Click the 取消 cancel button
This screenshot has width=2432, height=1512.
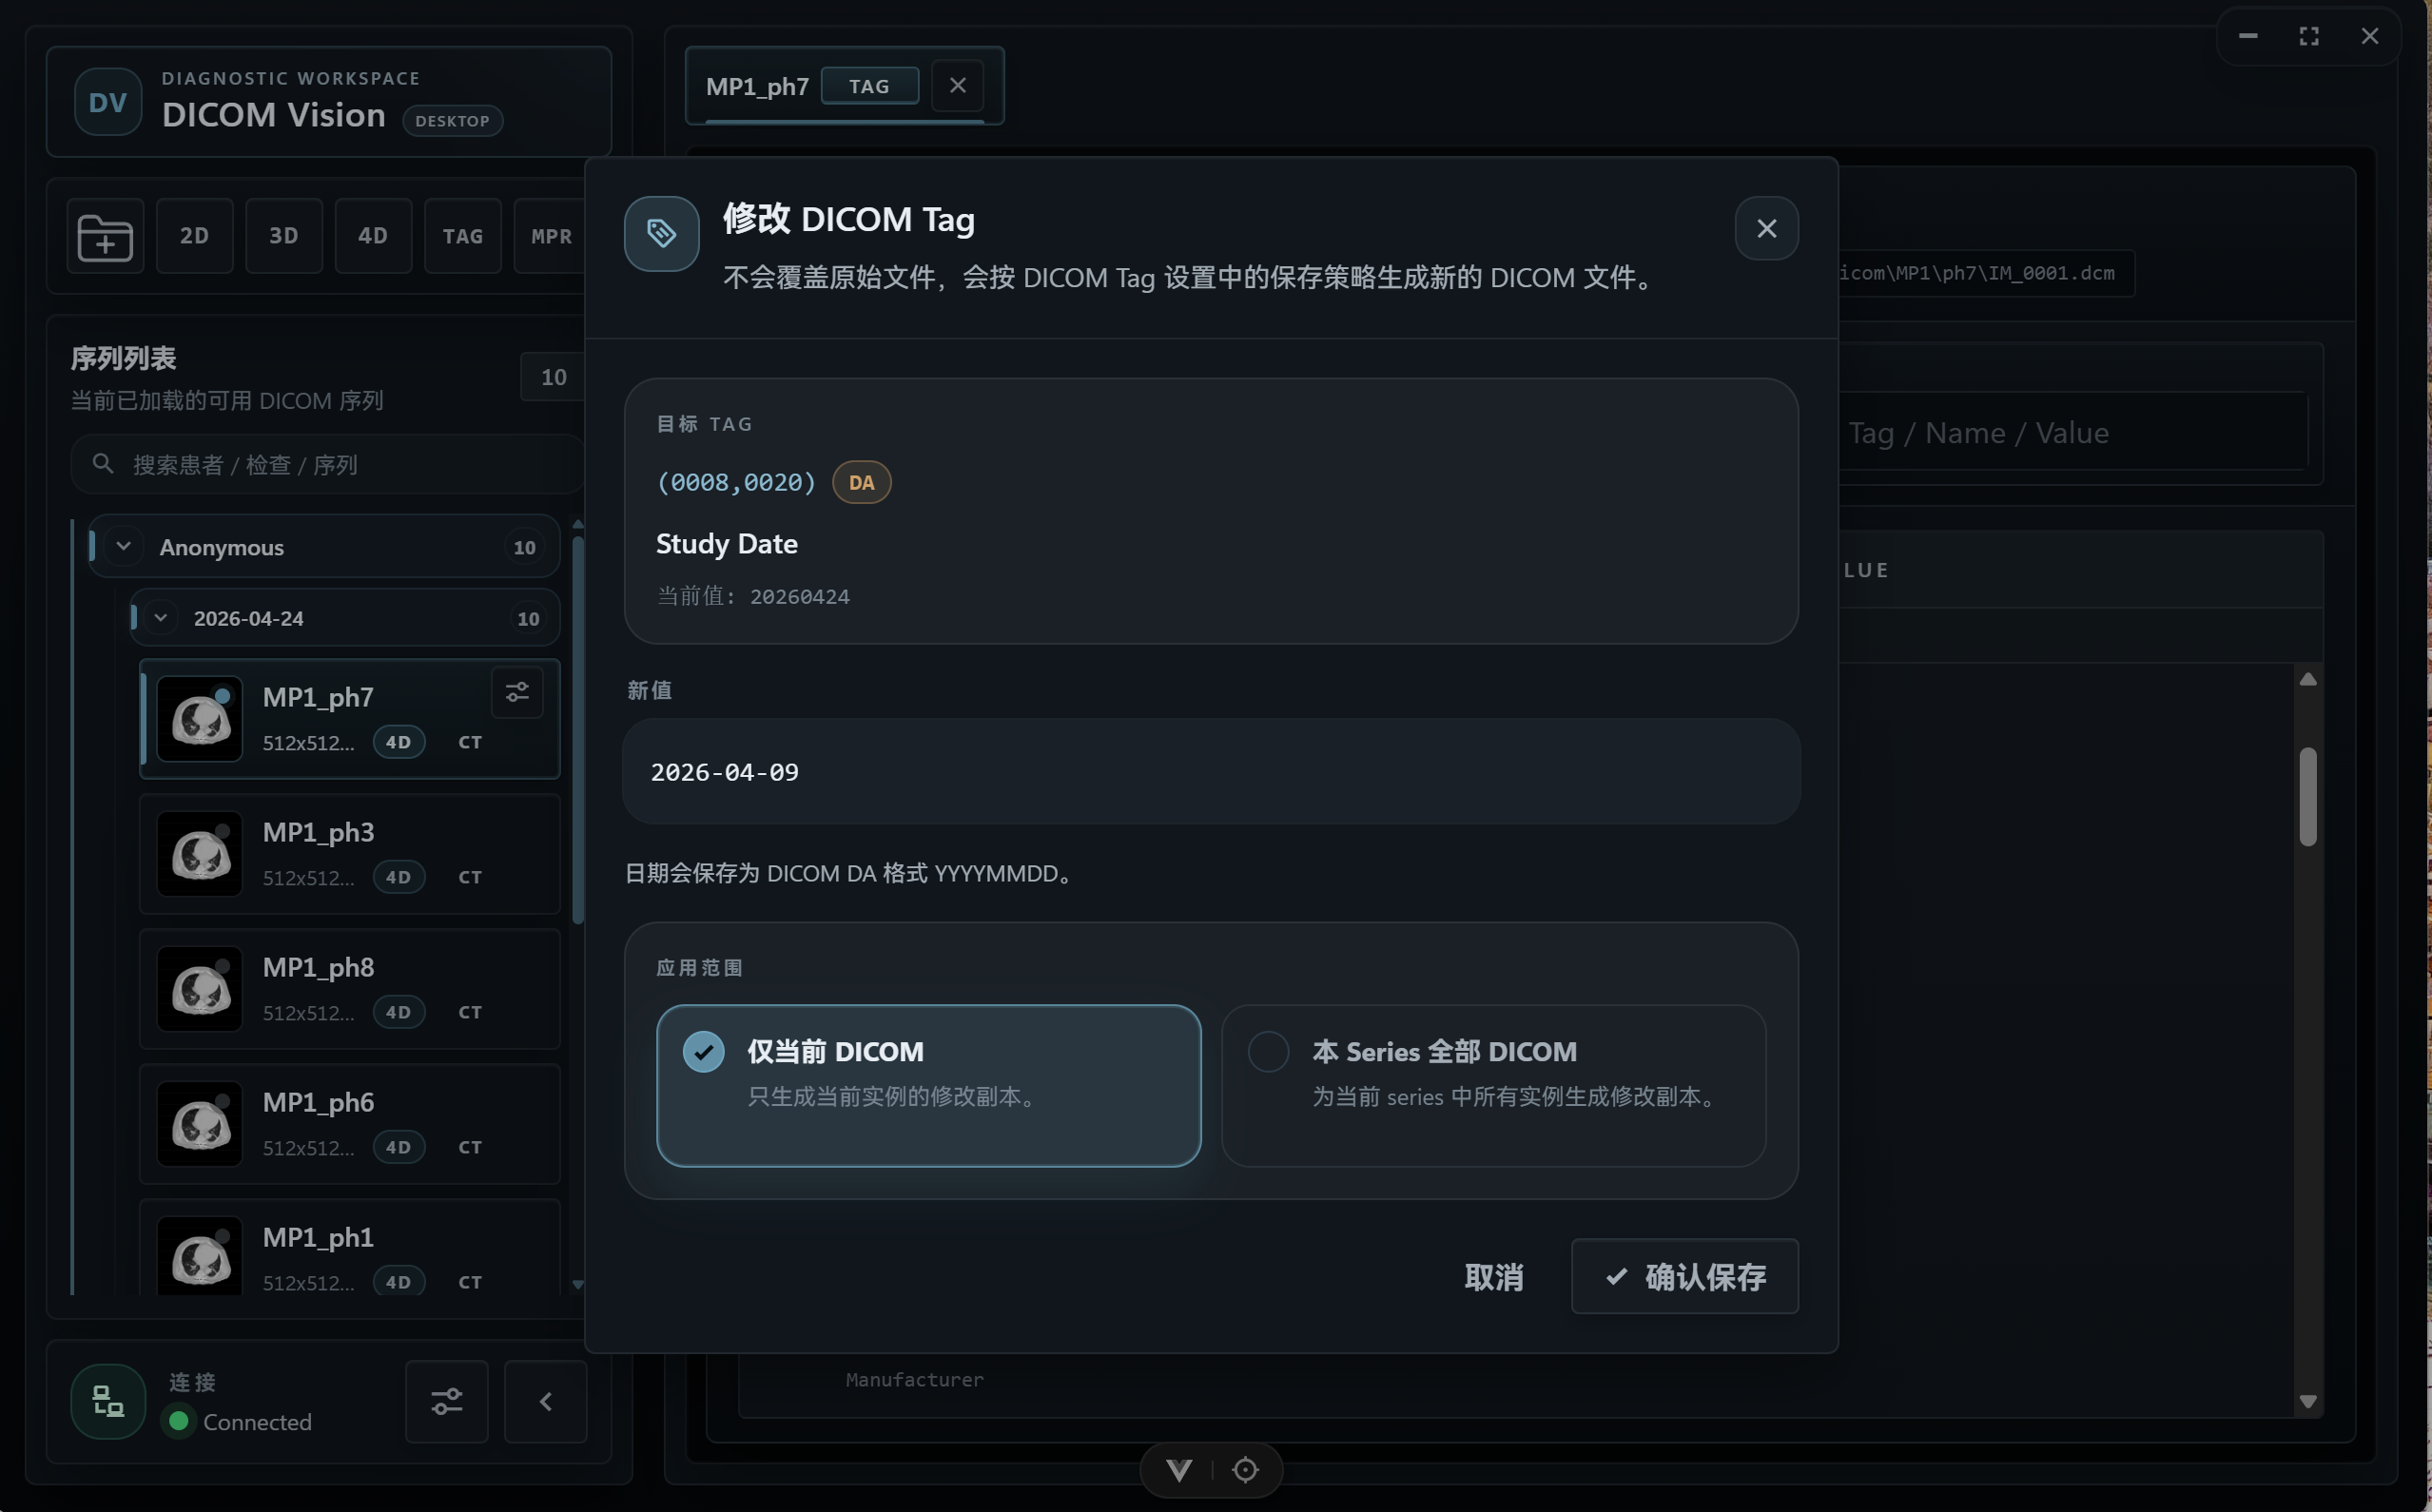1493,1277
